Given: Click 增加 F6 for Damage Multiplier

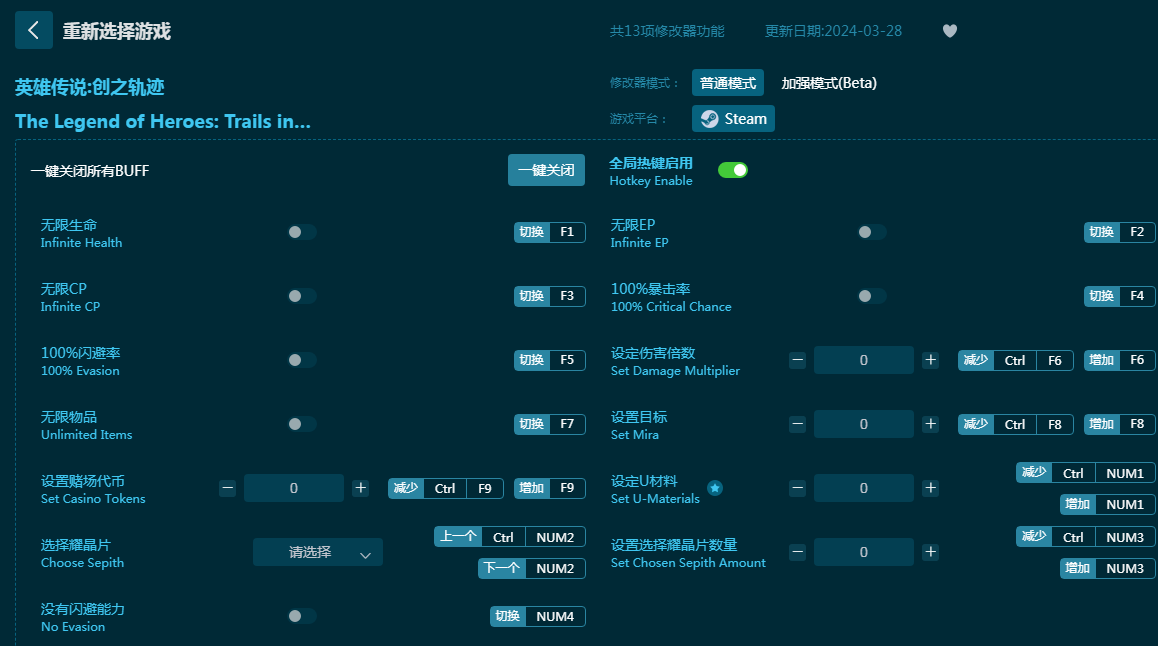Looking at the screenshot, I should (x=1120, y=360).
